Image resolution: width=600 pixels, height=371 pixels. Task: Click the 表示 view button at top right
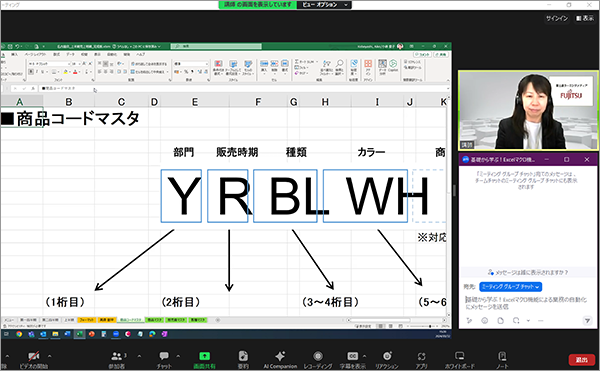point(585,18)
